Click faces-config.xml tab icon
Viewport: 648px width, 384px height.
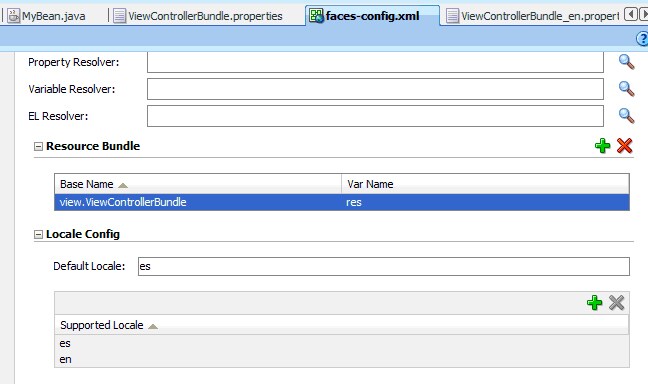click(317, 16)
